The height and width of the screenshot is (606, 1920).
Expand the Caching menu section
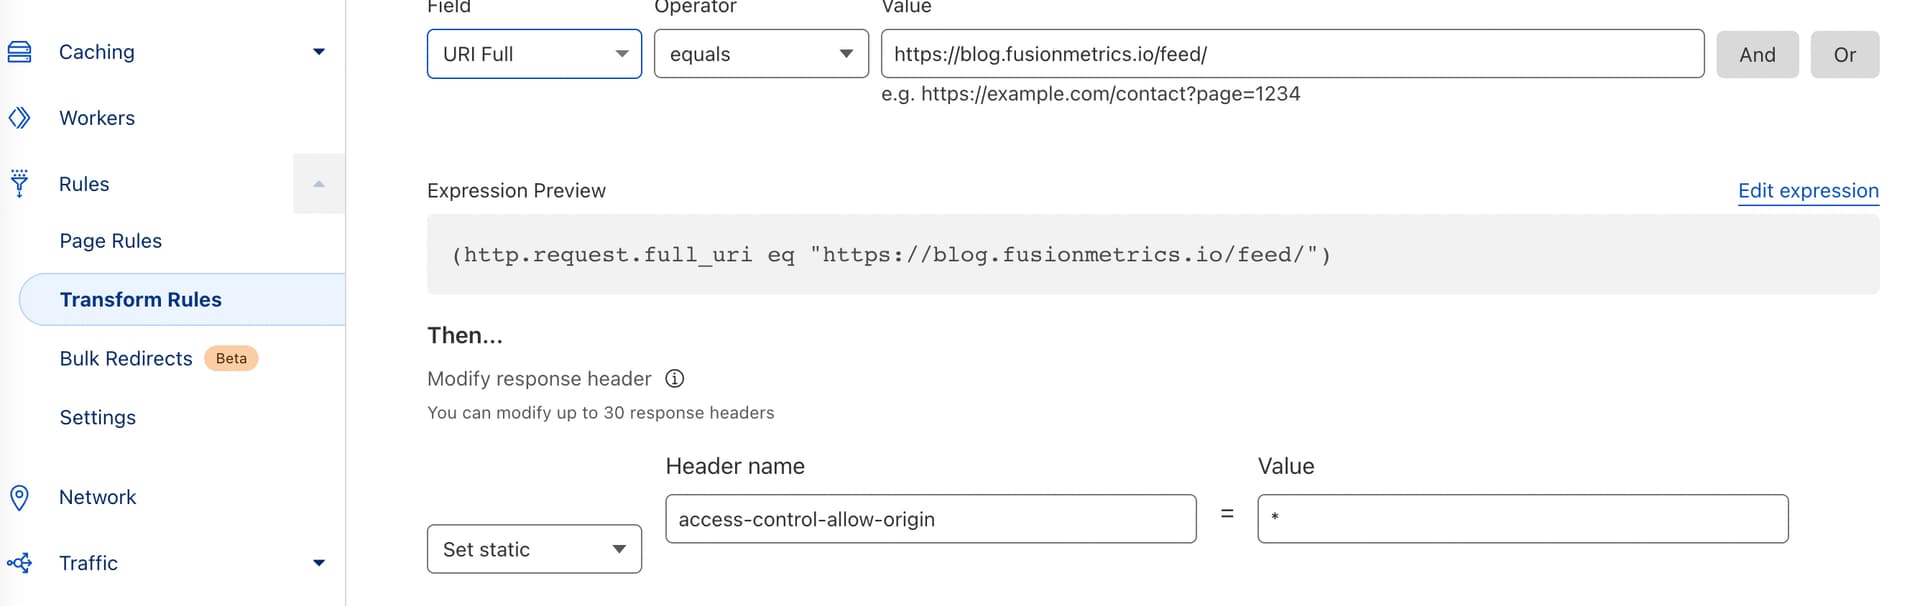[319, 52]
